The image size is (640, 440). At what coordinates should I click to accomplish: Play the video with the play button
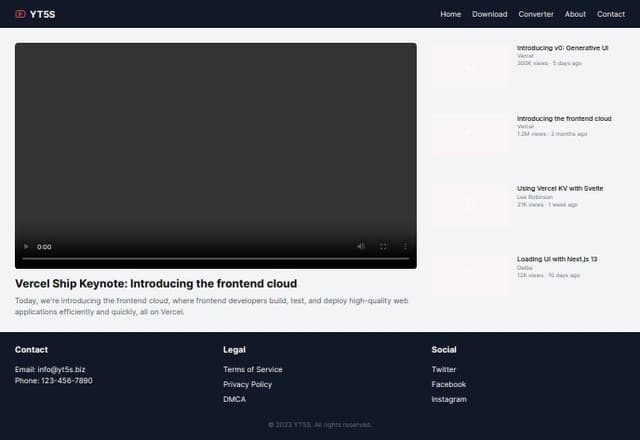point(26,247)
